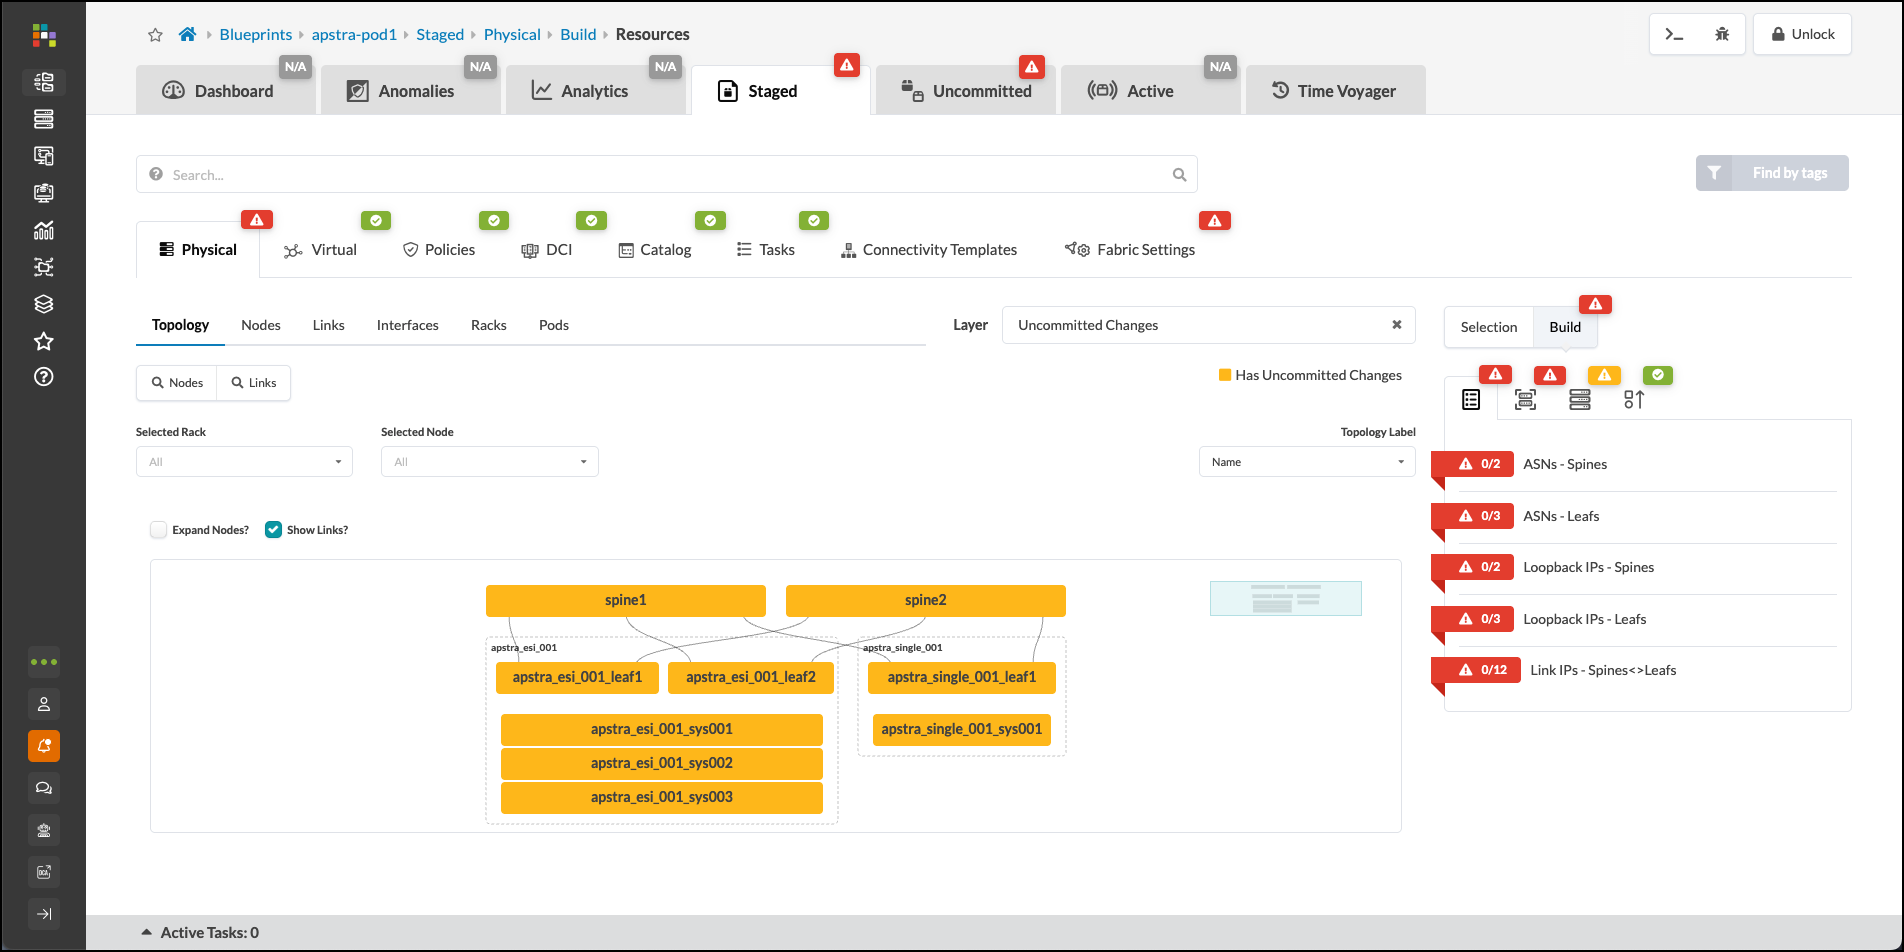
Task: Expand the sidebar with arrow icon
Action: pos(44,914)
